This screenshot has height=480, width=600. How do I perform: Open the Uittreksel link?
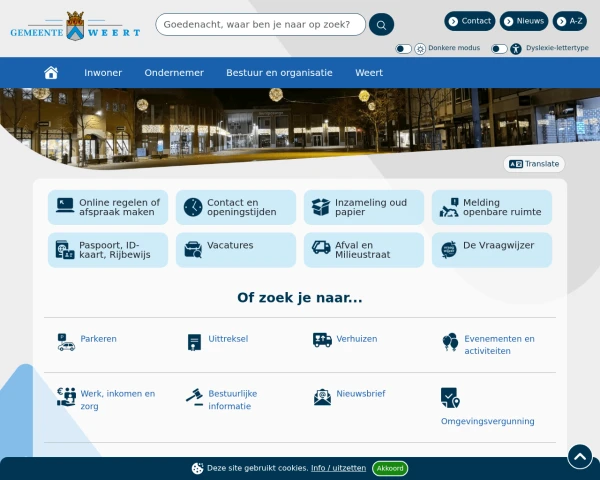228,339
